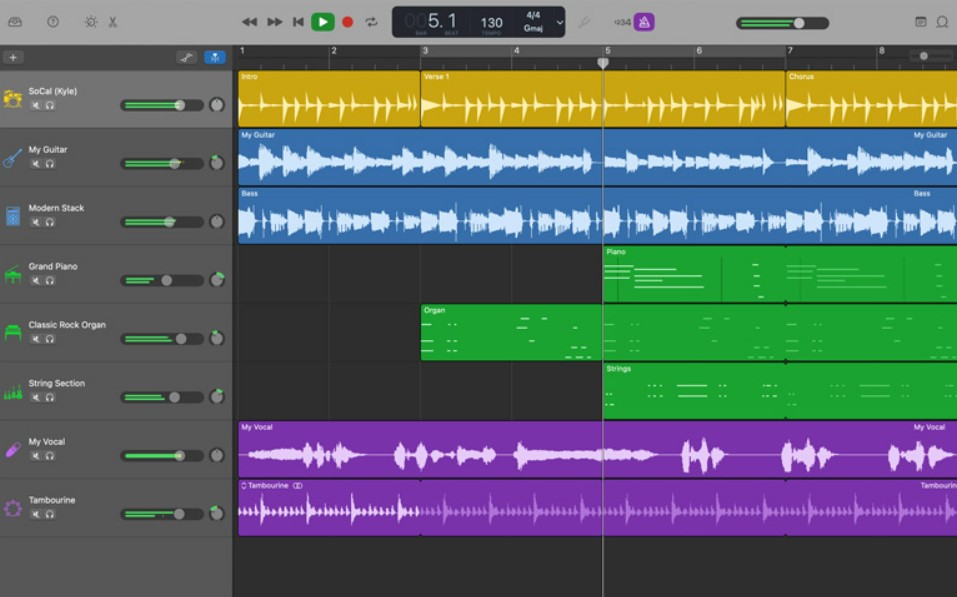Select the My Guitar track icon
The width and height of the screenshot is (957, 597).
click(13, 157)
